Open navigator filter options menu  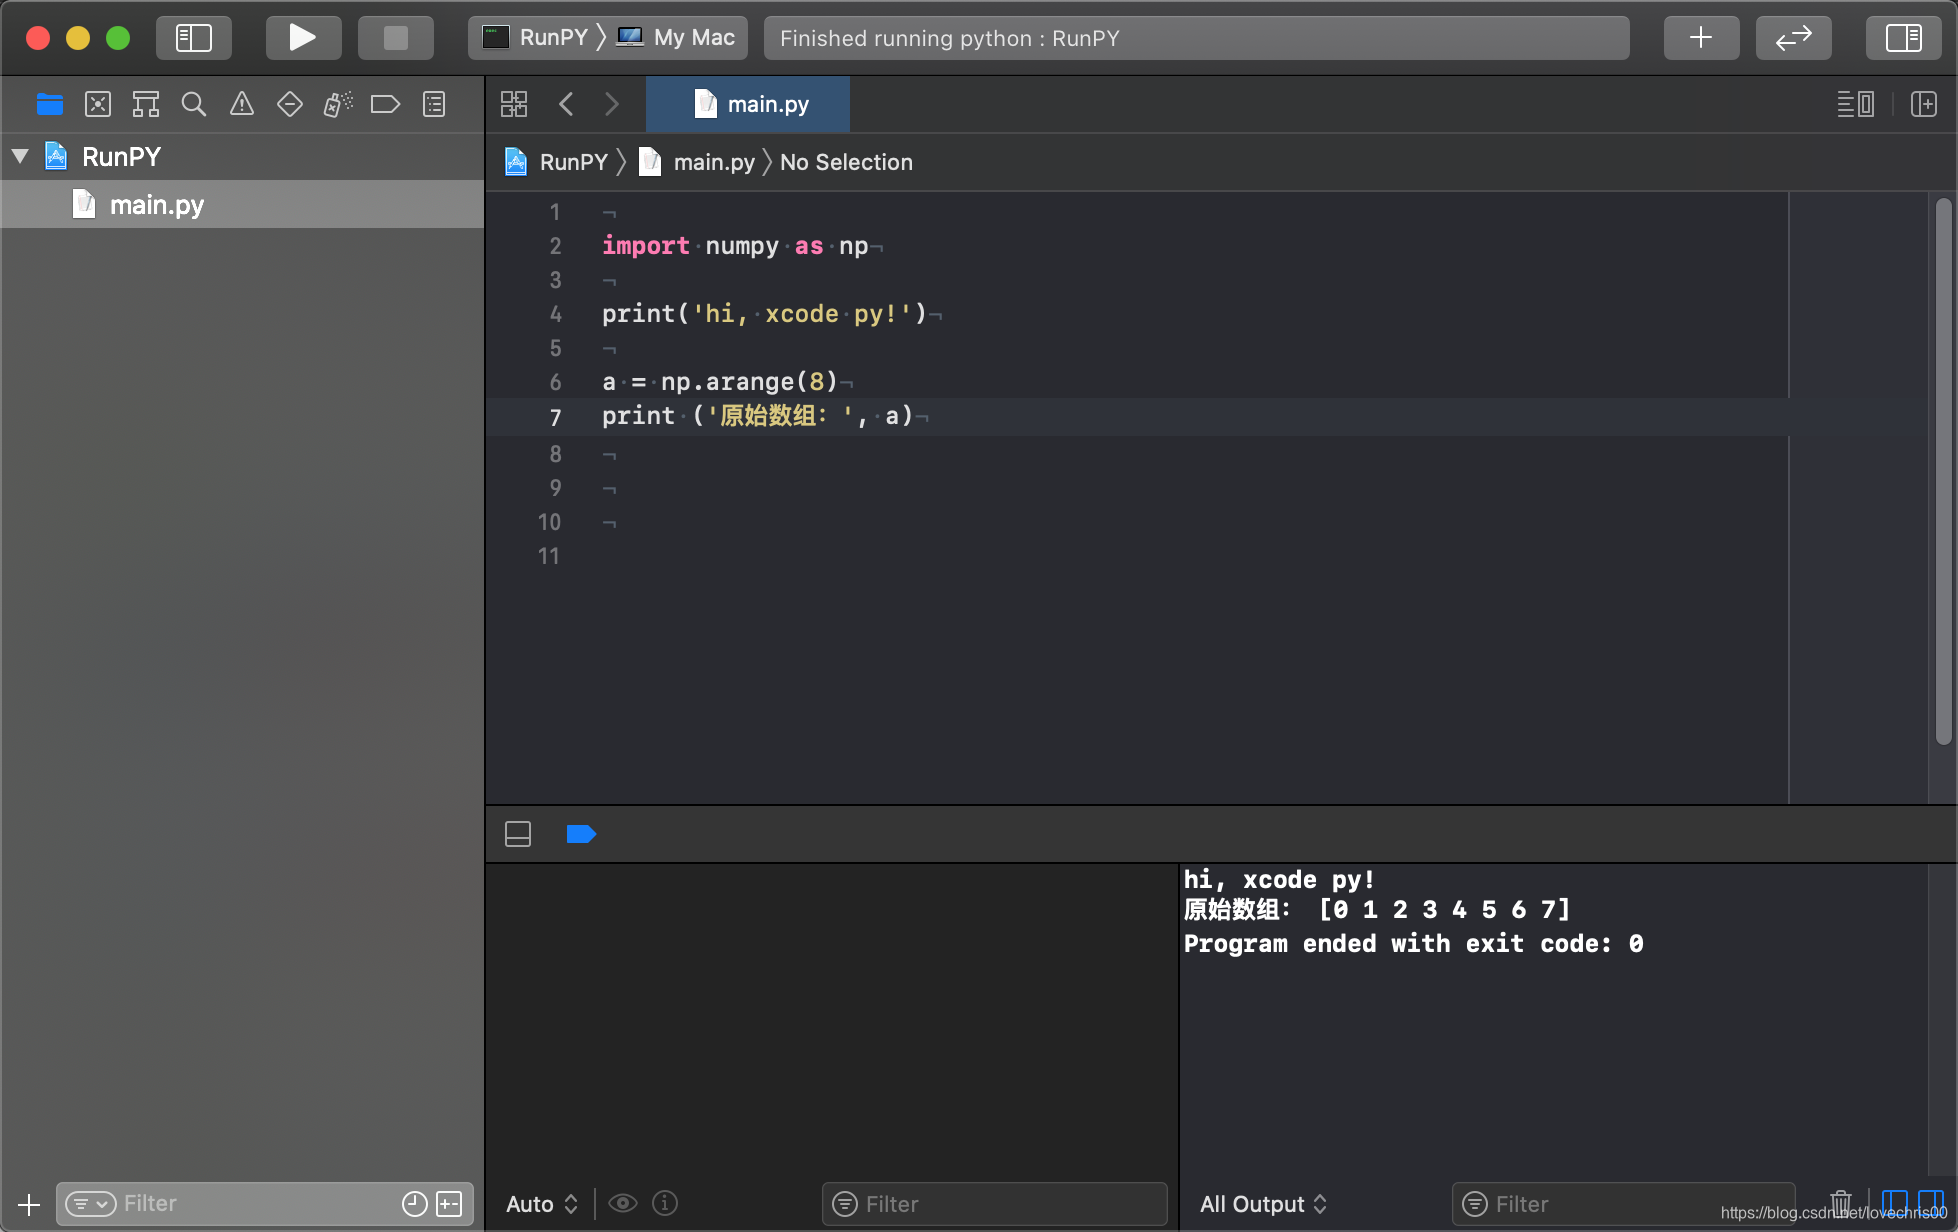91,1204
